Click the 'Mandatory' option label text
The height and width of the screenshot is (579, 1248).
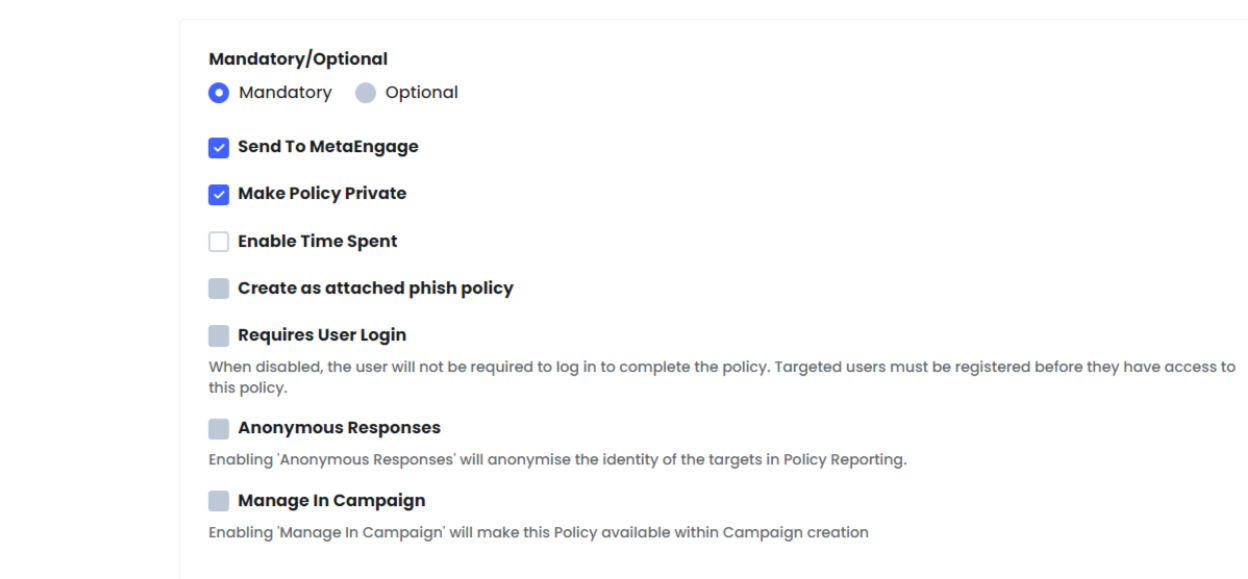(285, 92)
